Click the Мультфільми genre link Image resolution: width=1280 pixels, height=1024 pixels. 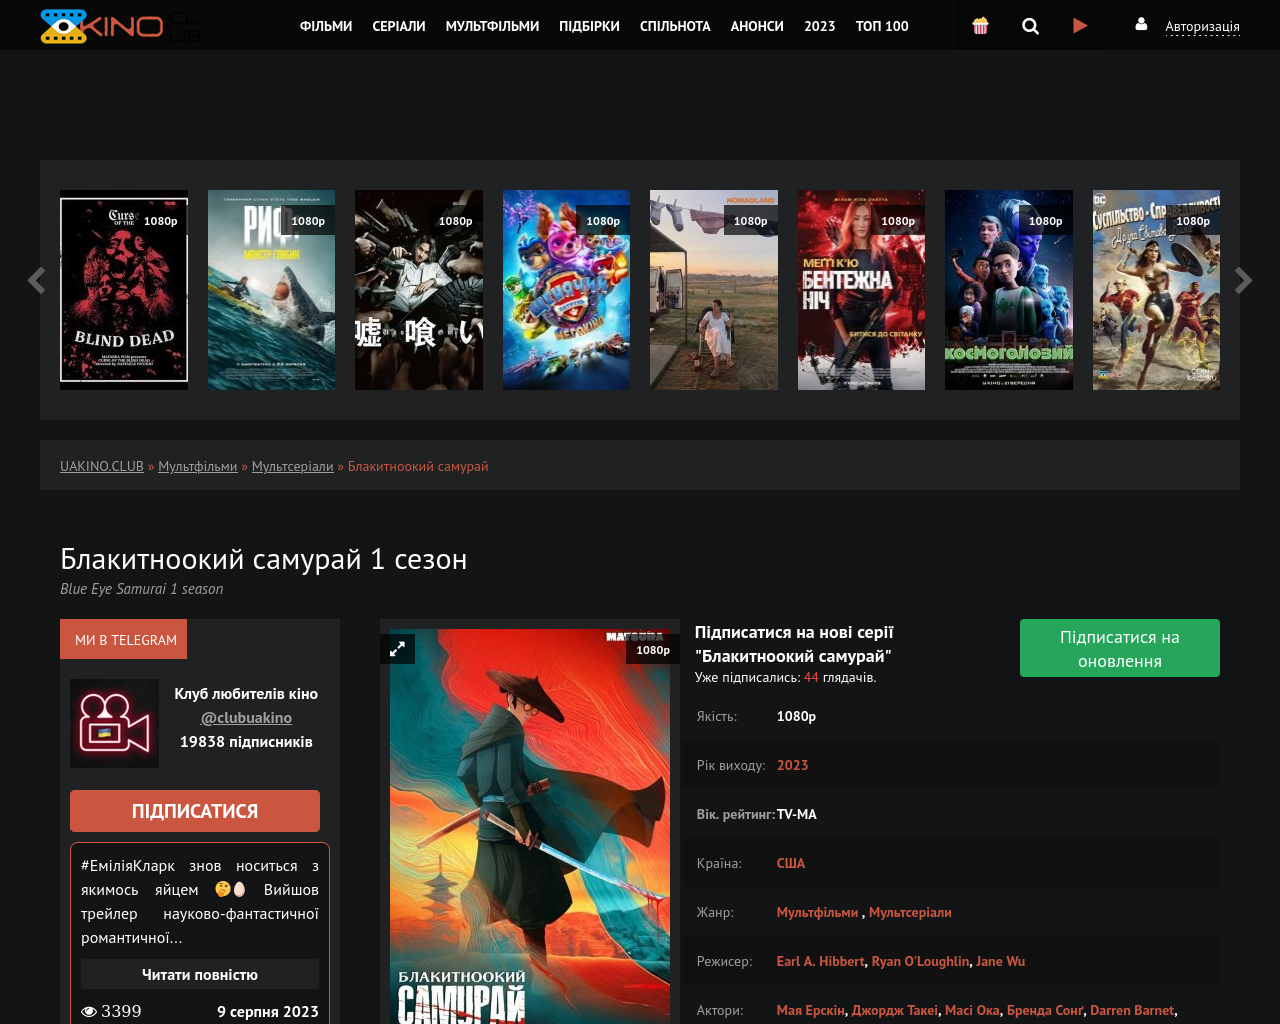pos(817,912)
